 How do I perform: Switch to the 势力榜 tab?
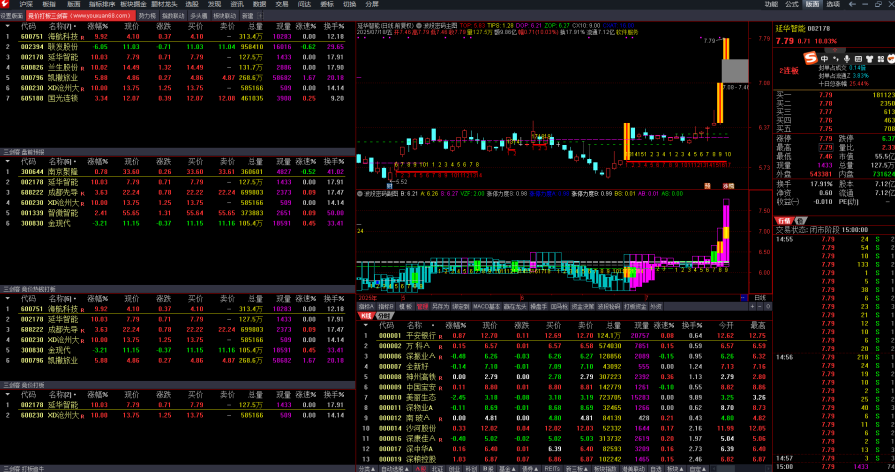click(x=147, y=17)
